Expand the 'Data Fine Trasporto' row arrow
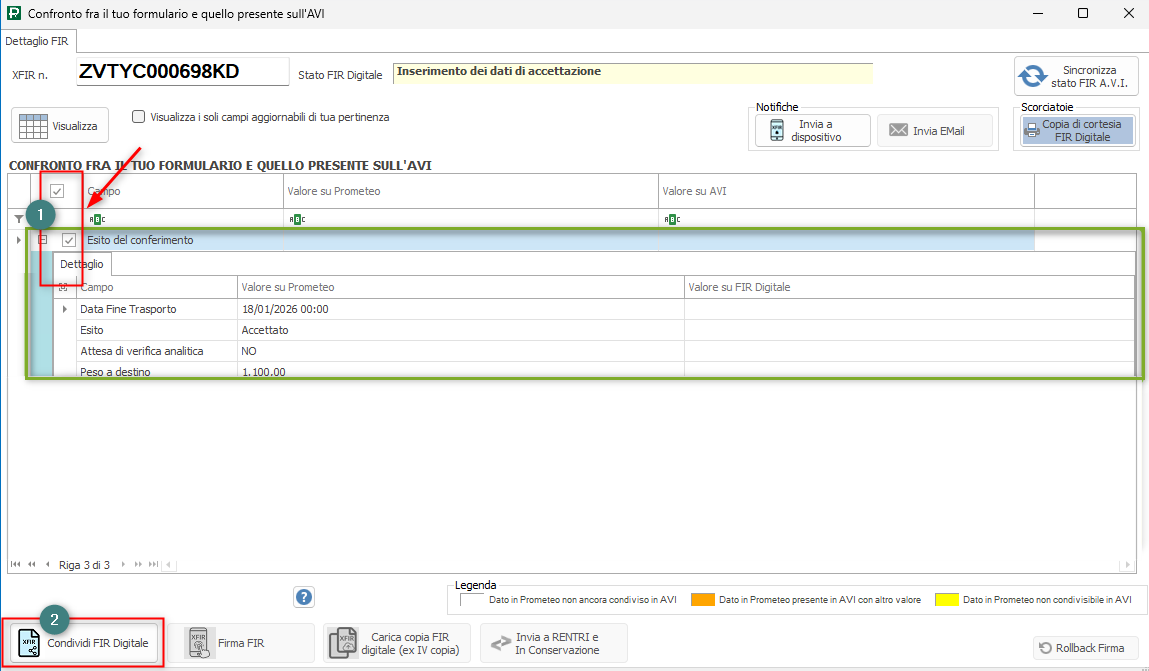 point(65,310)
